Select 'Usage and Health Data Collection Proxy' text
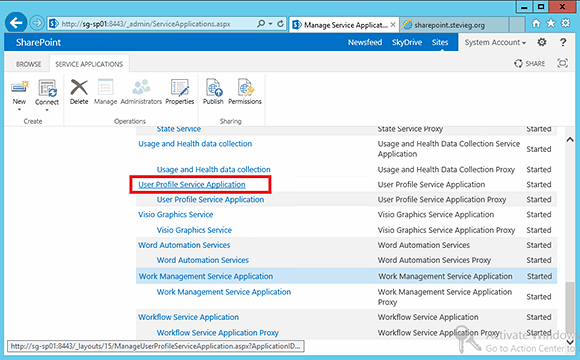Image resolution: width=580 pixels, height=360 pixels. tap(446, 169)
